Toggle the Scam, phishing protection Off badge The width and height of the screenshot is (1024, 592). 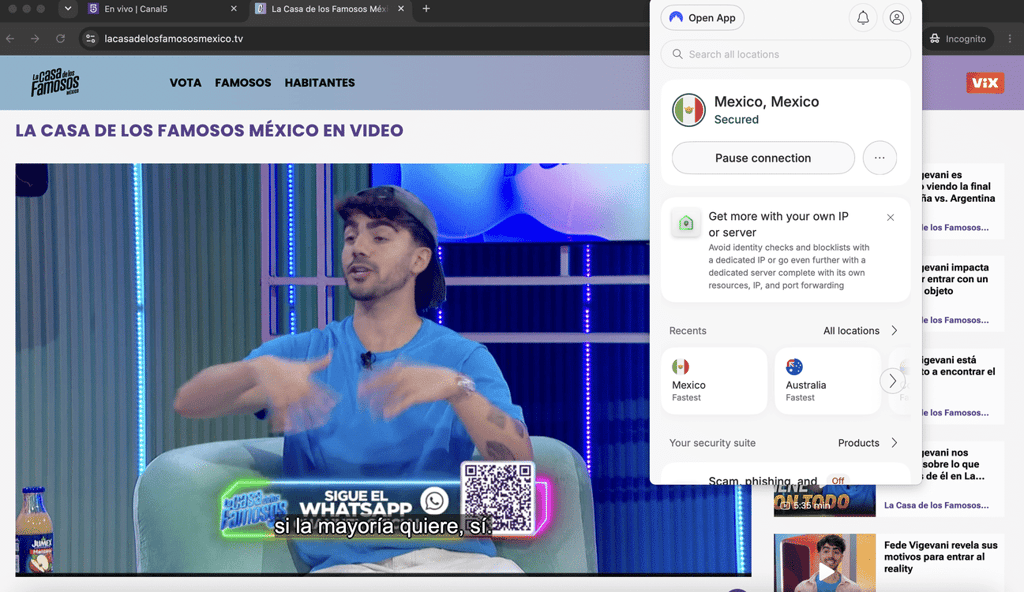tap(837, 480)
